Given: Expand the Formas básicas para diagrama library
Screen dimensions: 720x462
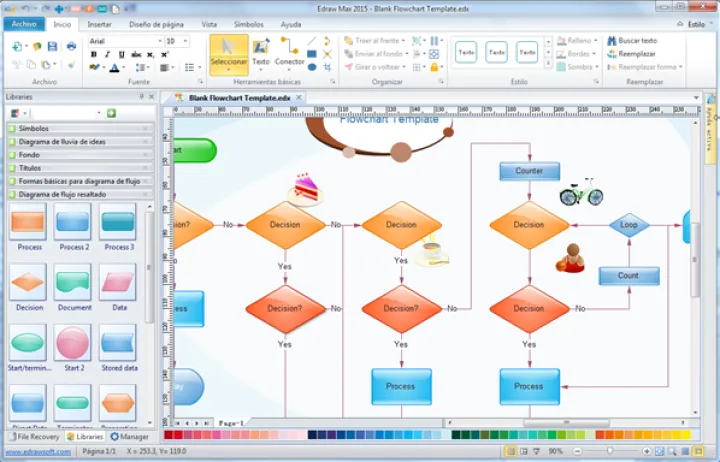Looking at the screenshot, I should click(78, 181).
